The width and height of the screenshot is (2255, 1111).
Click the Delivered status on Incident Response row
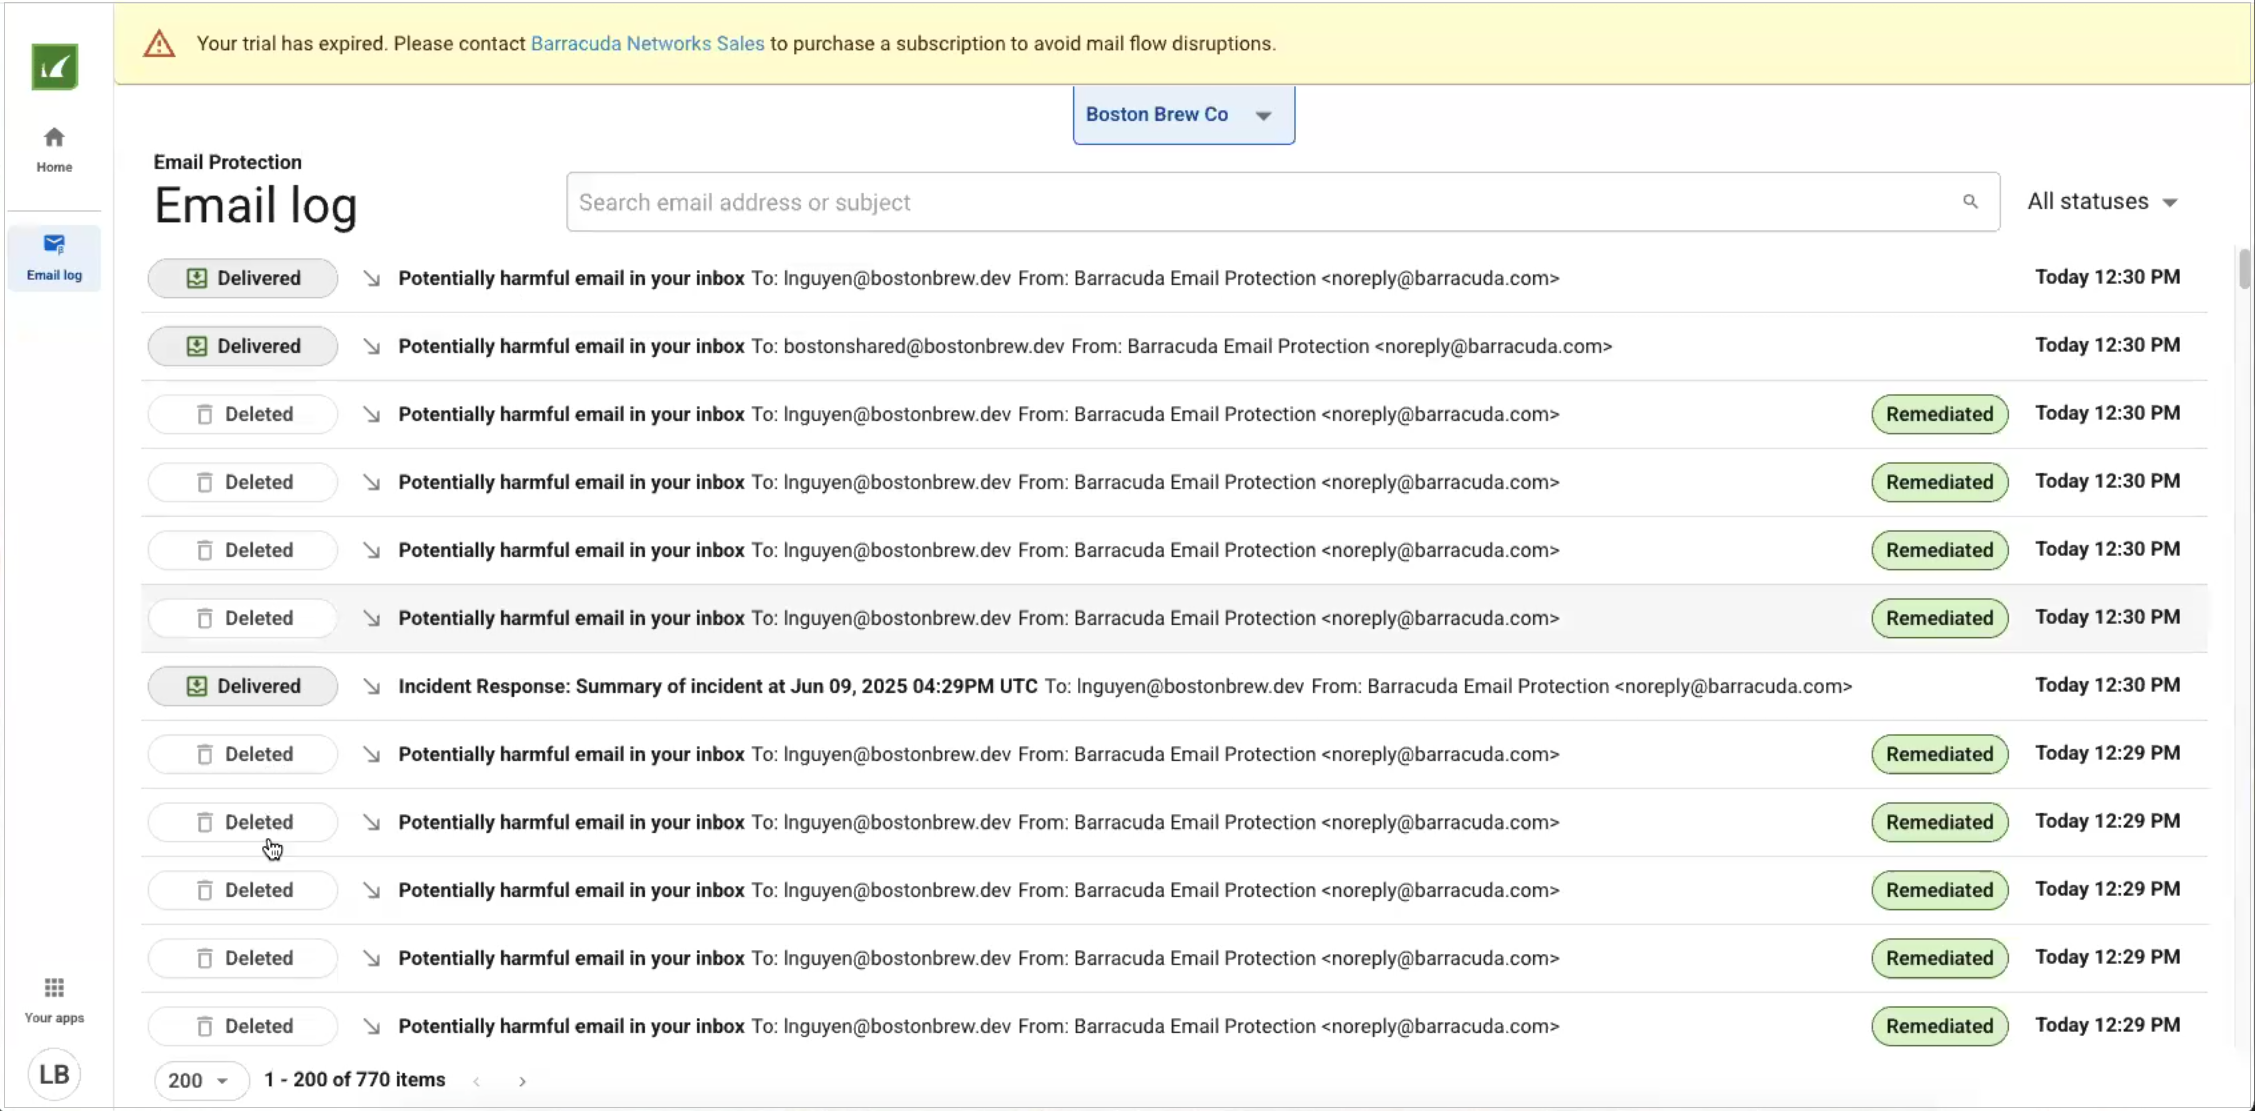click(x=243, y=686)
